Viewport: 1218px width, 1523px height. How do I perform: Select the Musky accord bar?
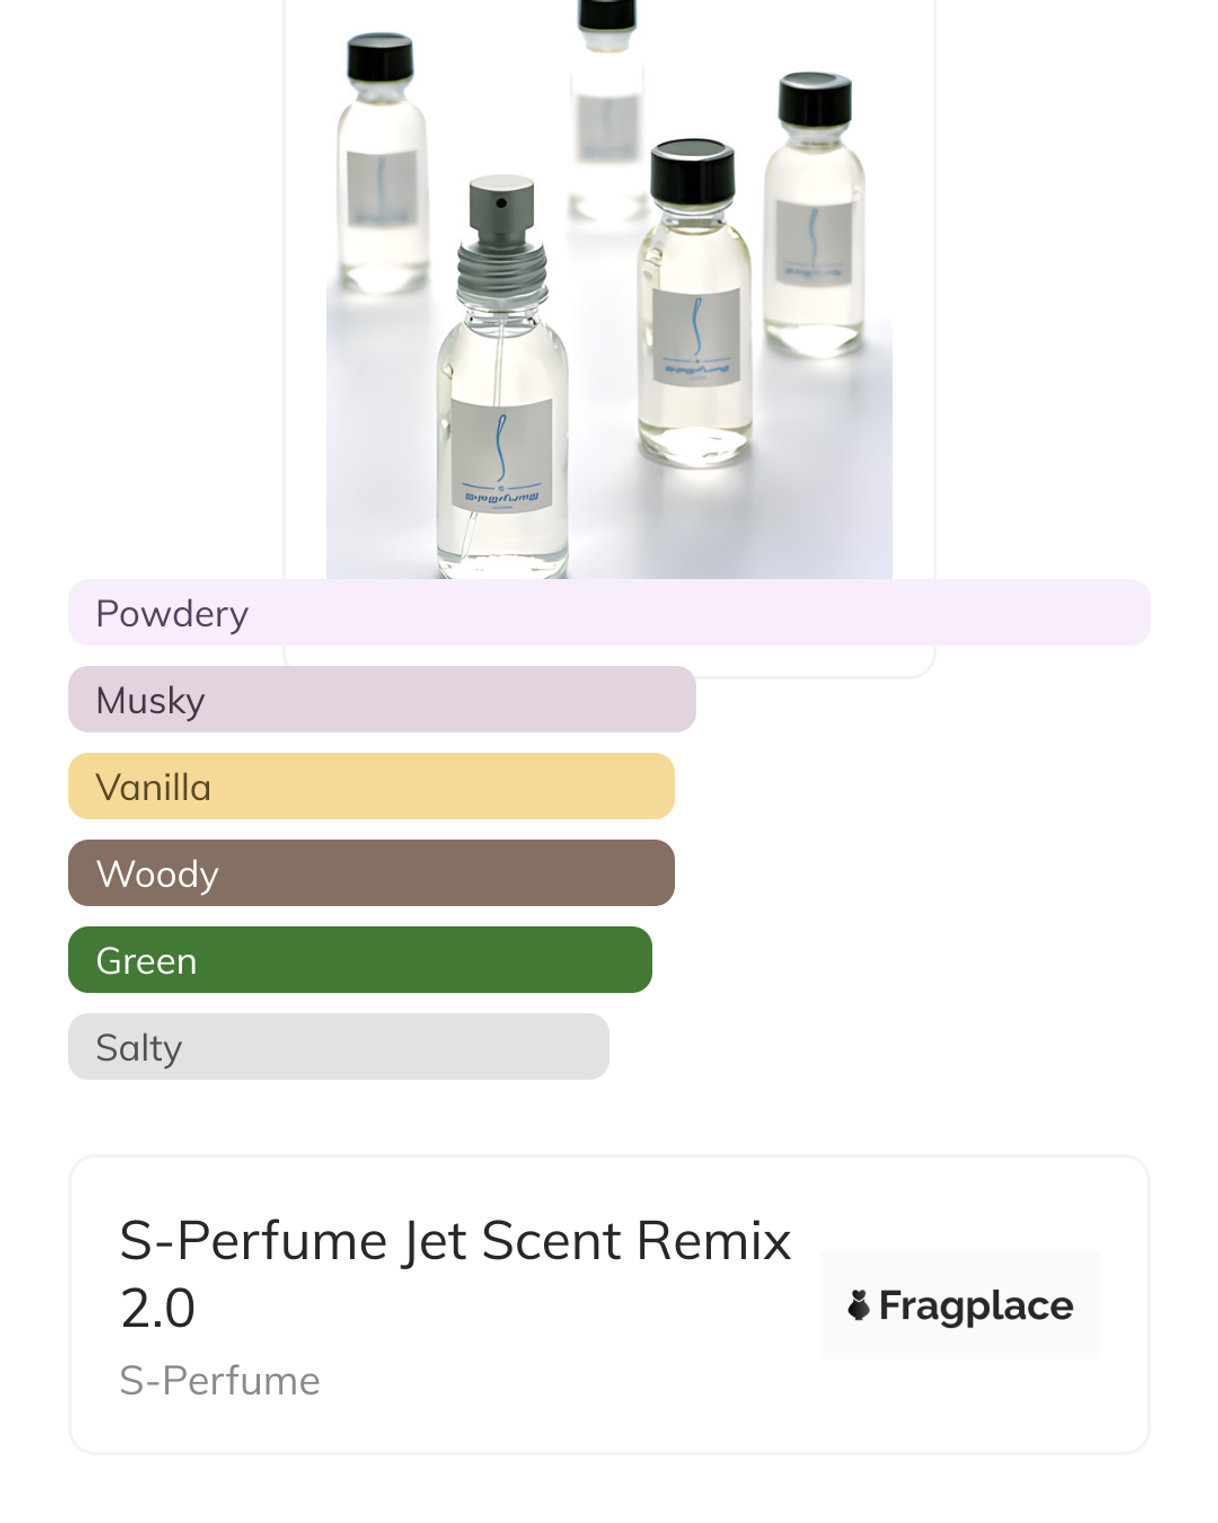pyautogui.click(x=382, y=700)
